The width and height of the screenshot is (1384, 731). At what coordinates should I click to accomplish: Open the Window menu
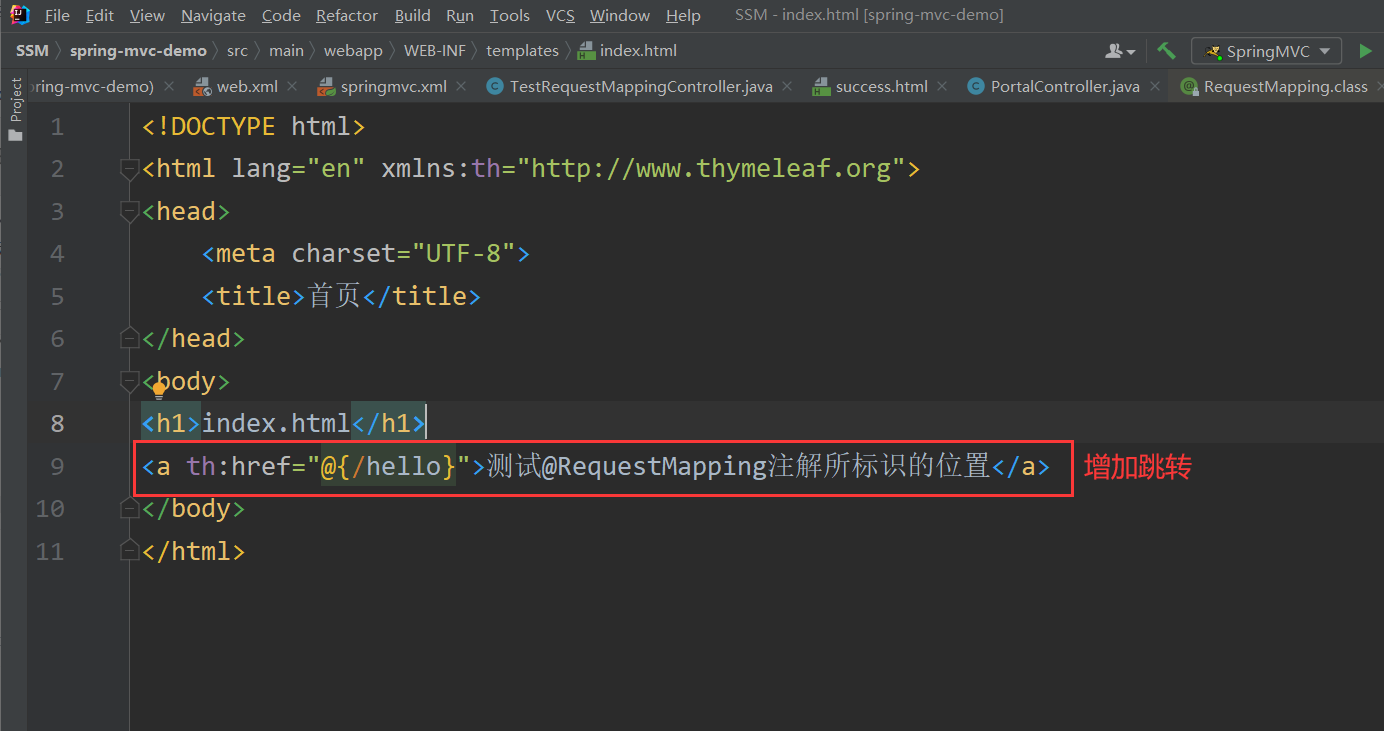(x=620, y=15)
